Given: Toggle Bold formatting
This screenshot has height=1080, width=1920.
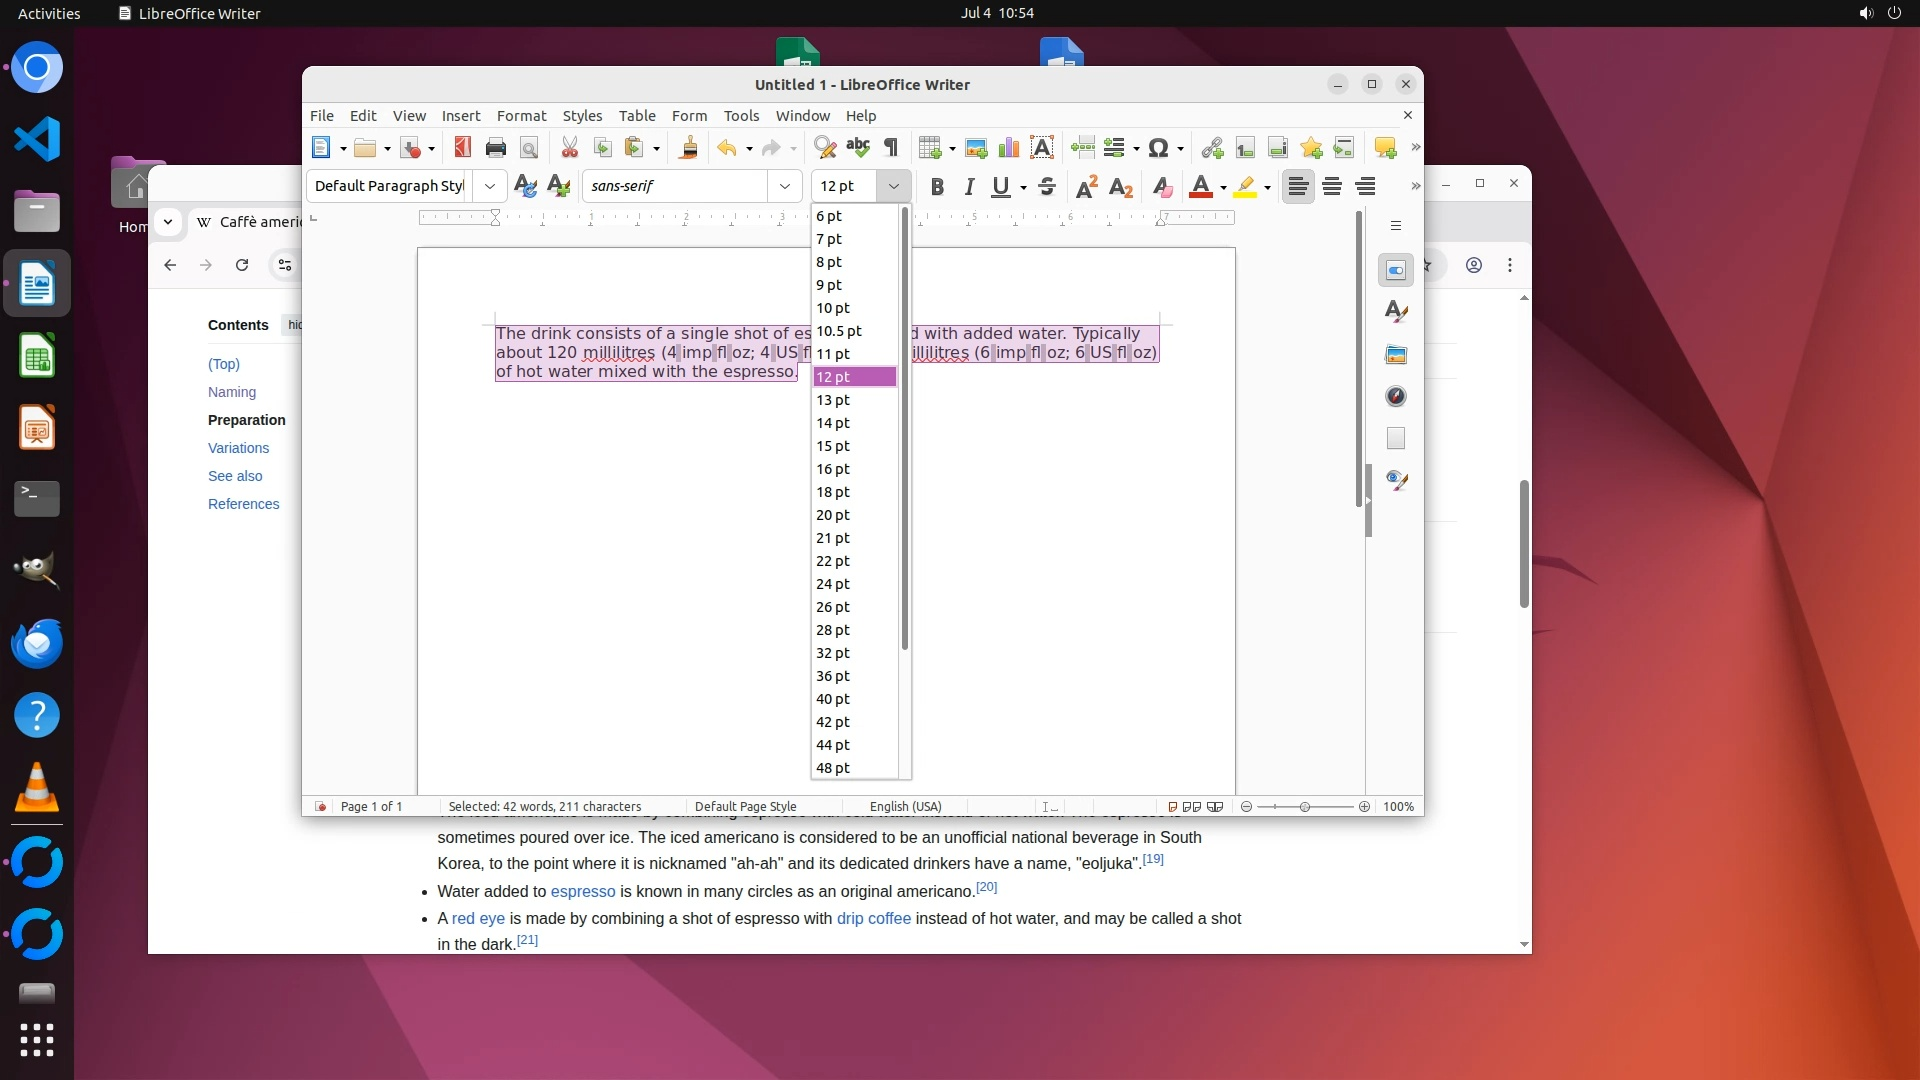Looking at the screenshot, I should click(937, 186).
